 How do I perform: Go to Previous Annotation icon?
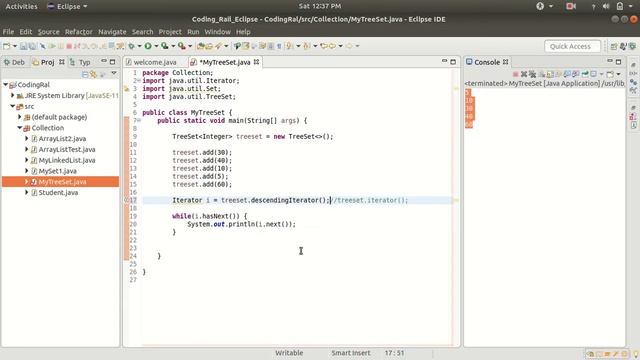pos(306,46)
